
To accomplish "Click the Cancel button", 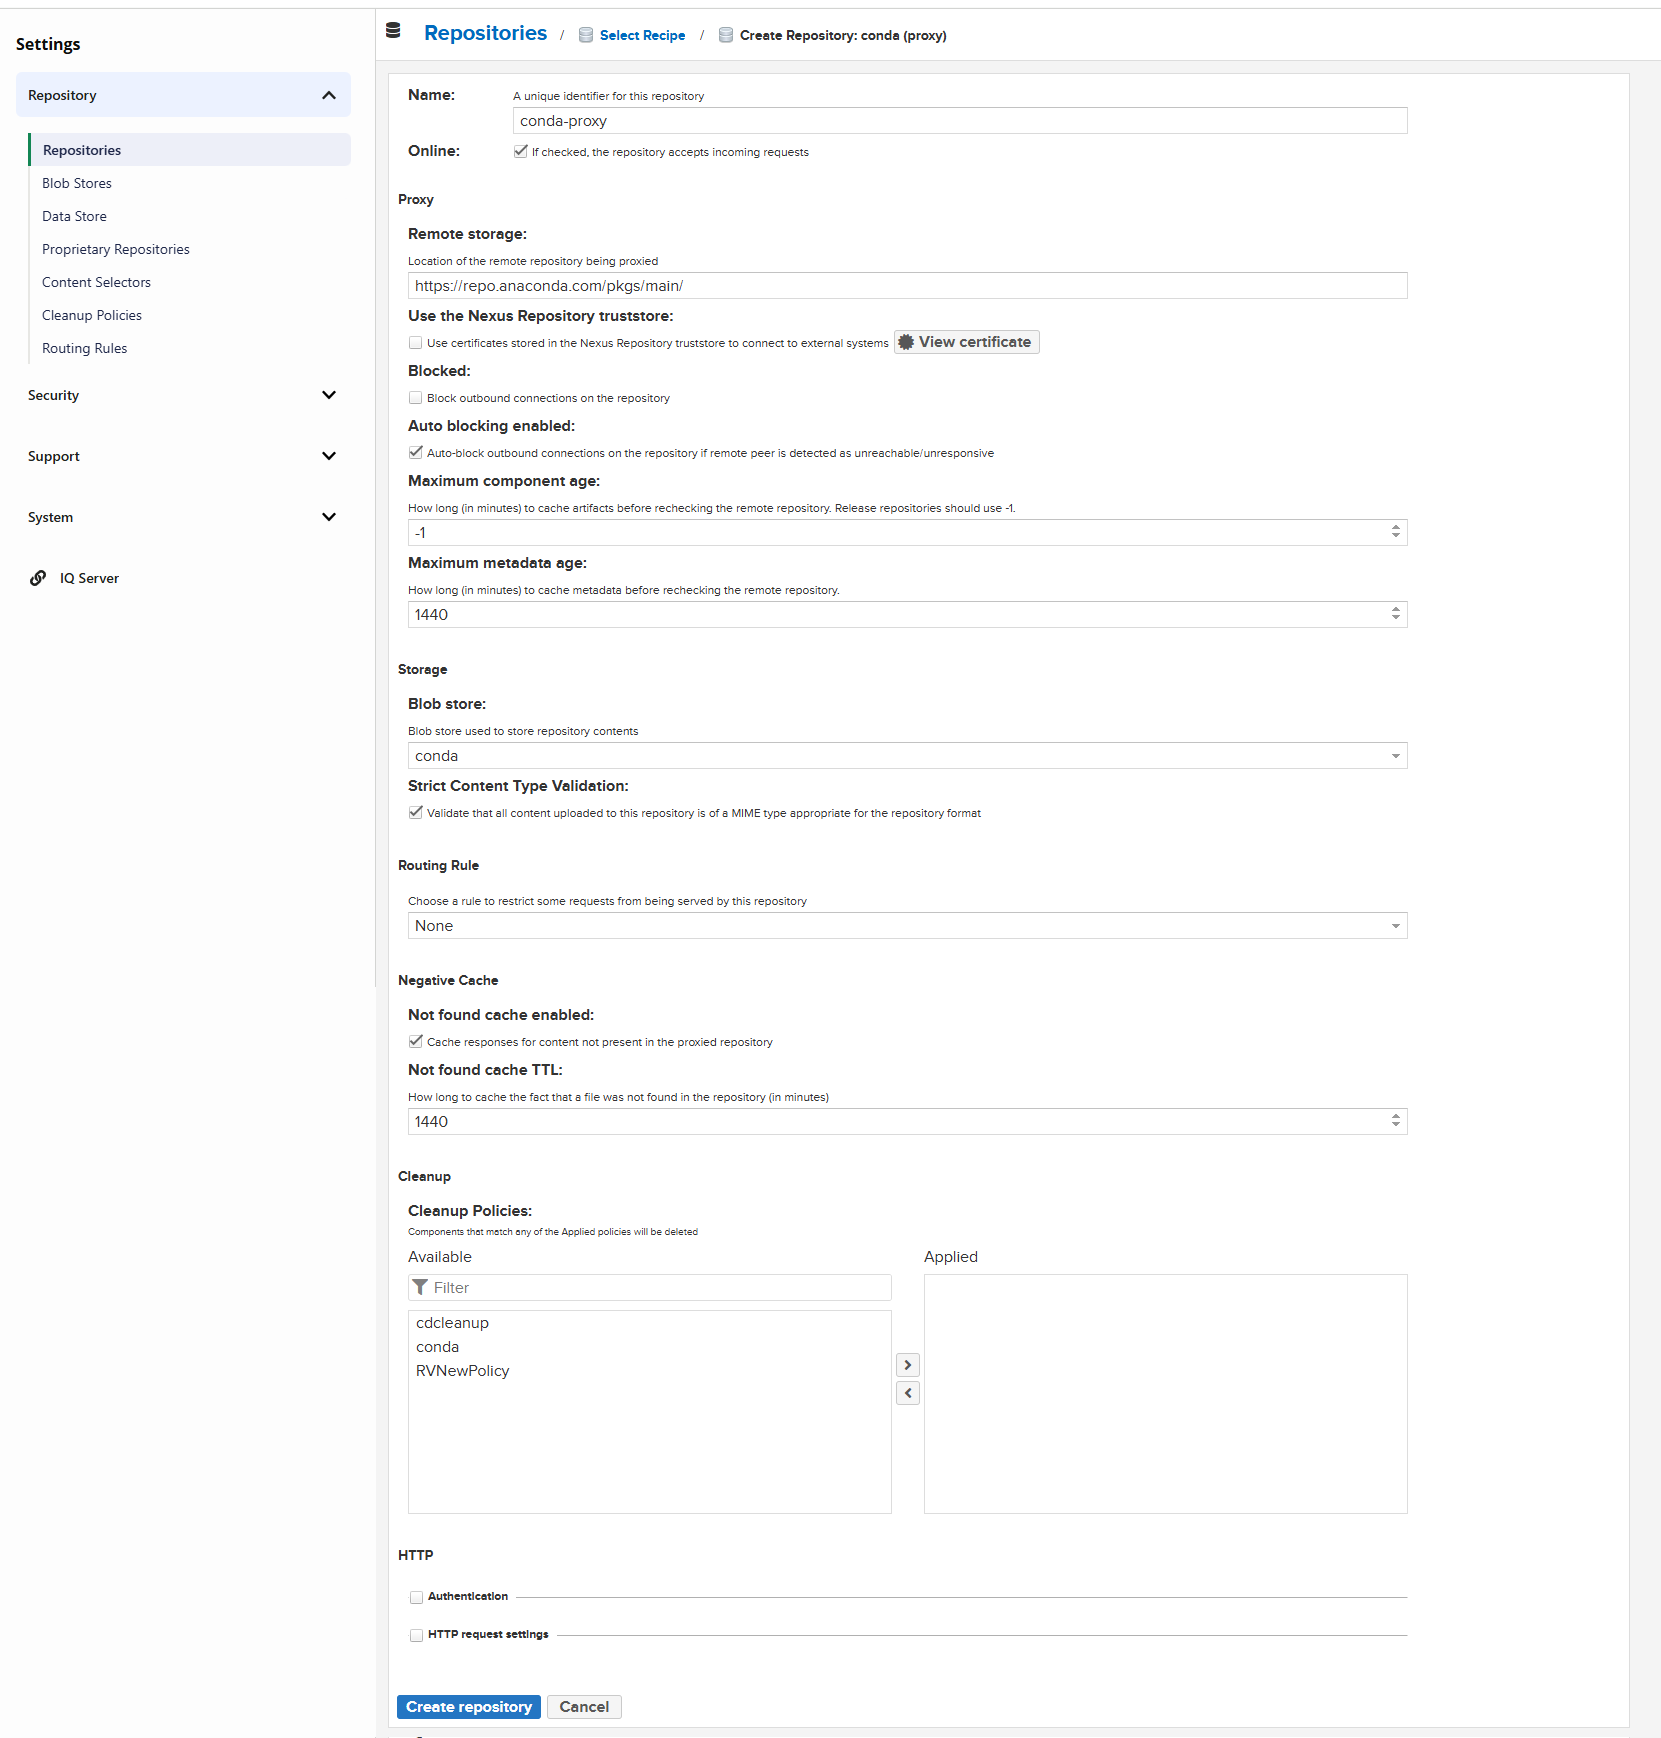I will (x=584, y=1707).
